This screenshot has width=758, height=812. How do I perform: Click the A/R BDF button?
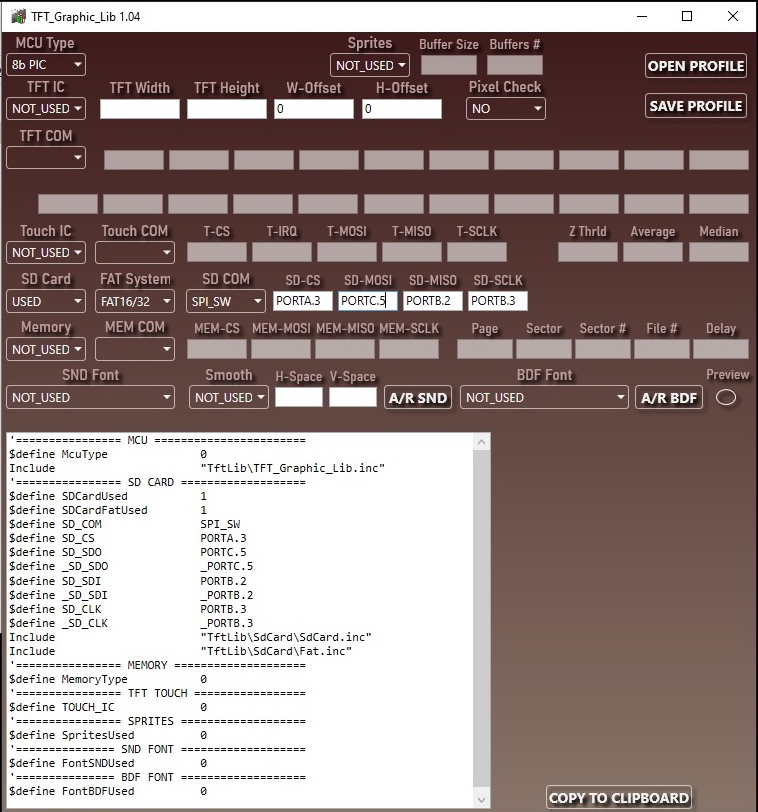[x=669, y=398]
